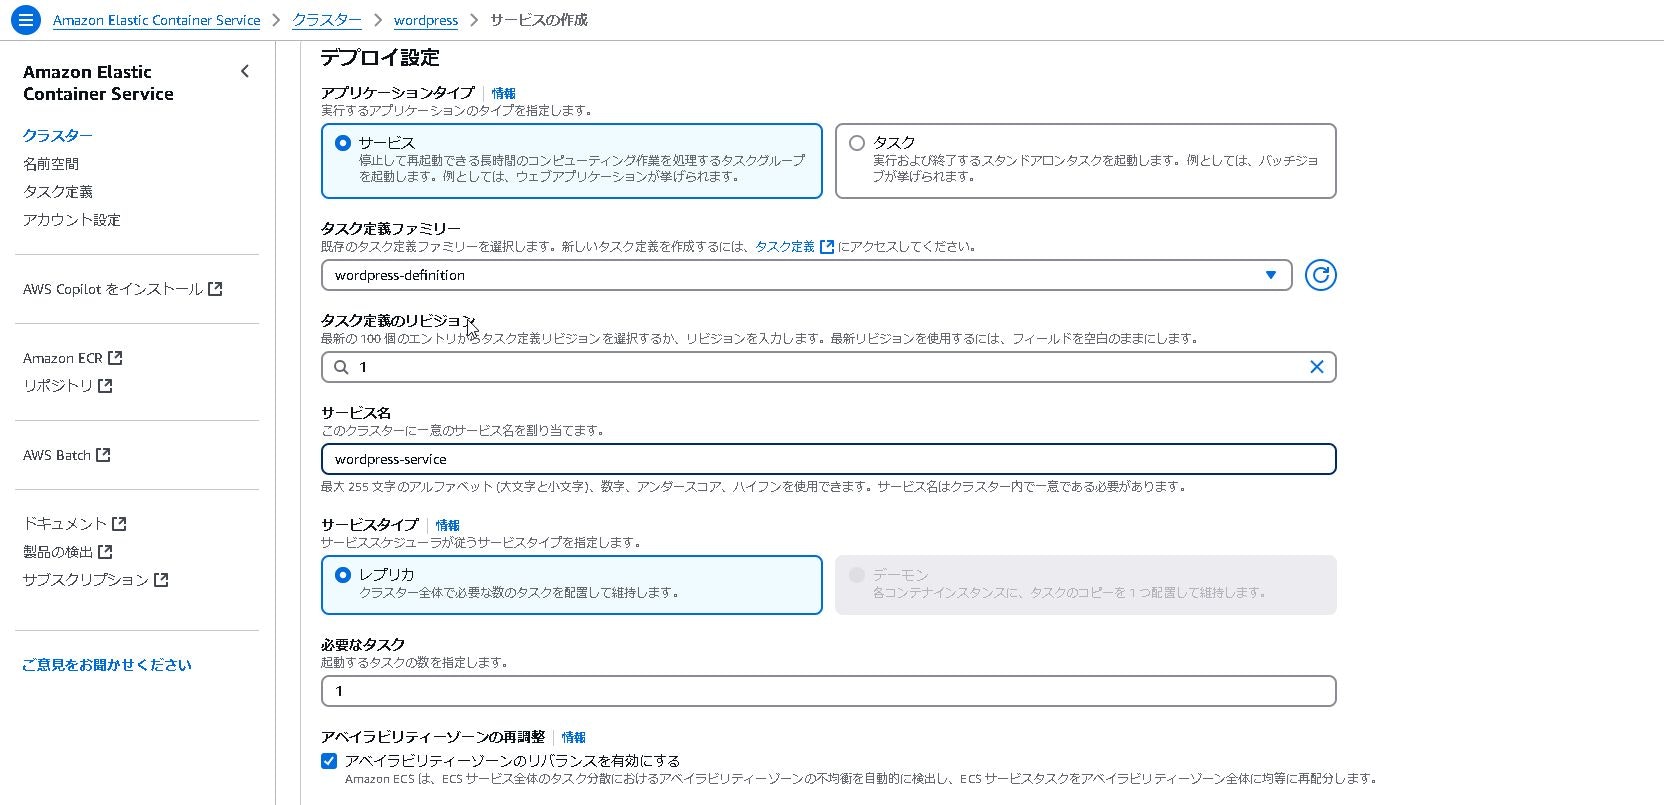1664x805 pixels.
Task: Open 情報 link beside アベイラビリティーゾーンの再調整
Action: coord(574,737)
